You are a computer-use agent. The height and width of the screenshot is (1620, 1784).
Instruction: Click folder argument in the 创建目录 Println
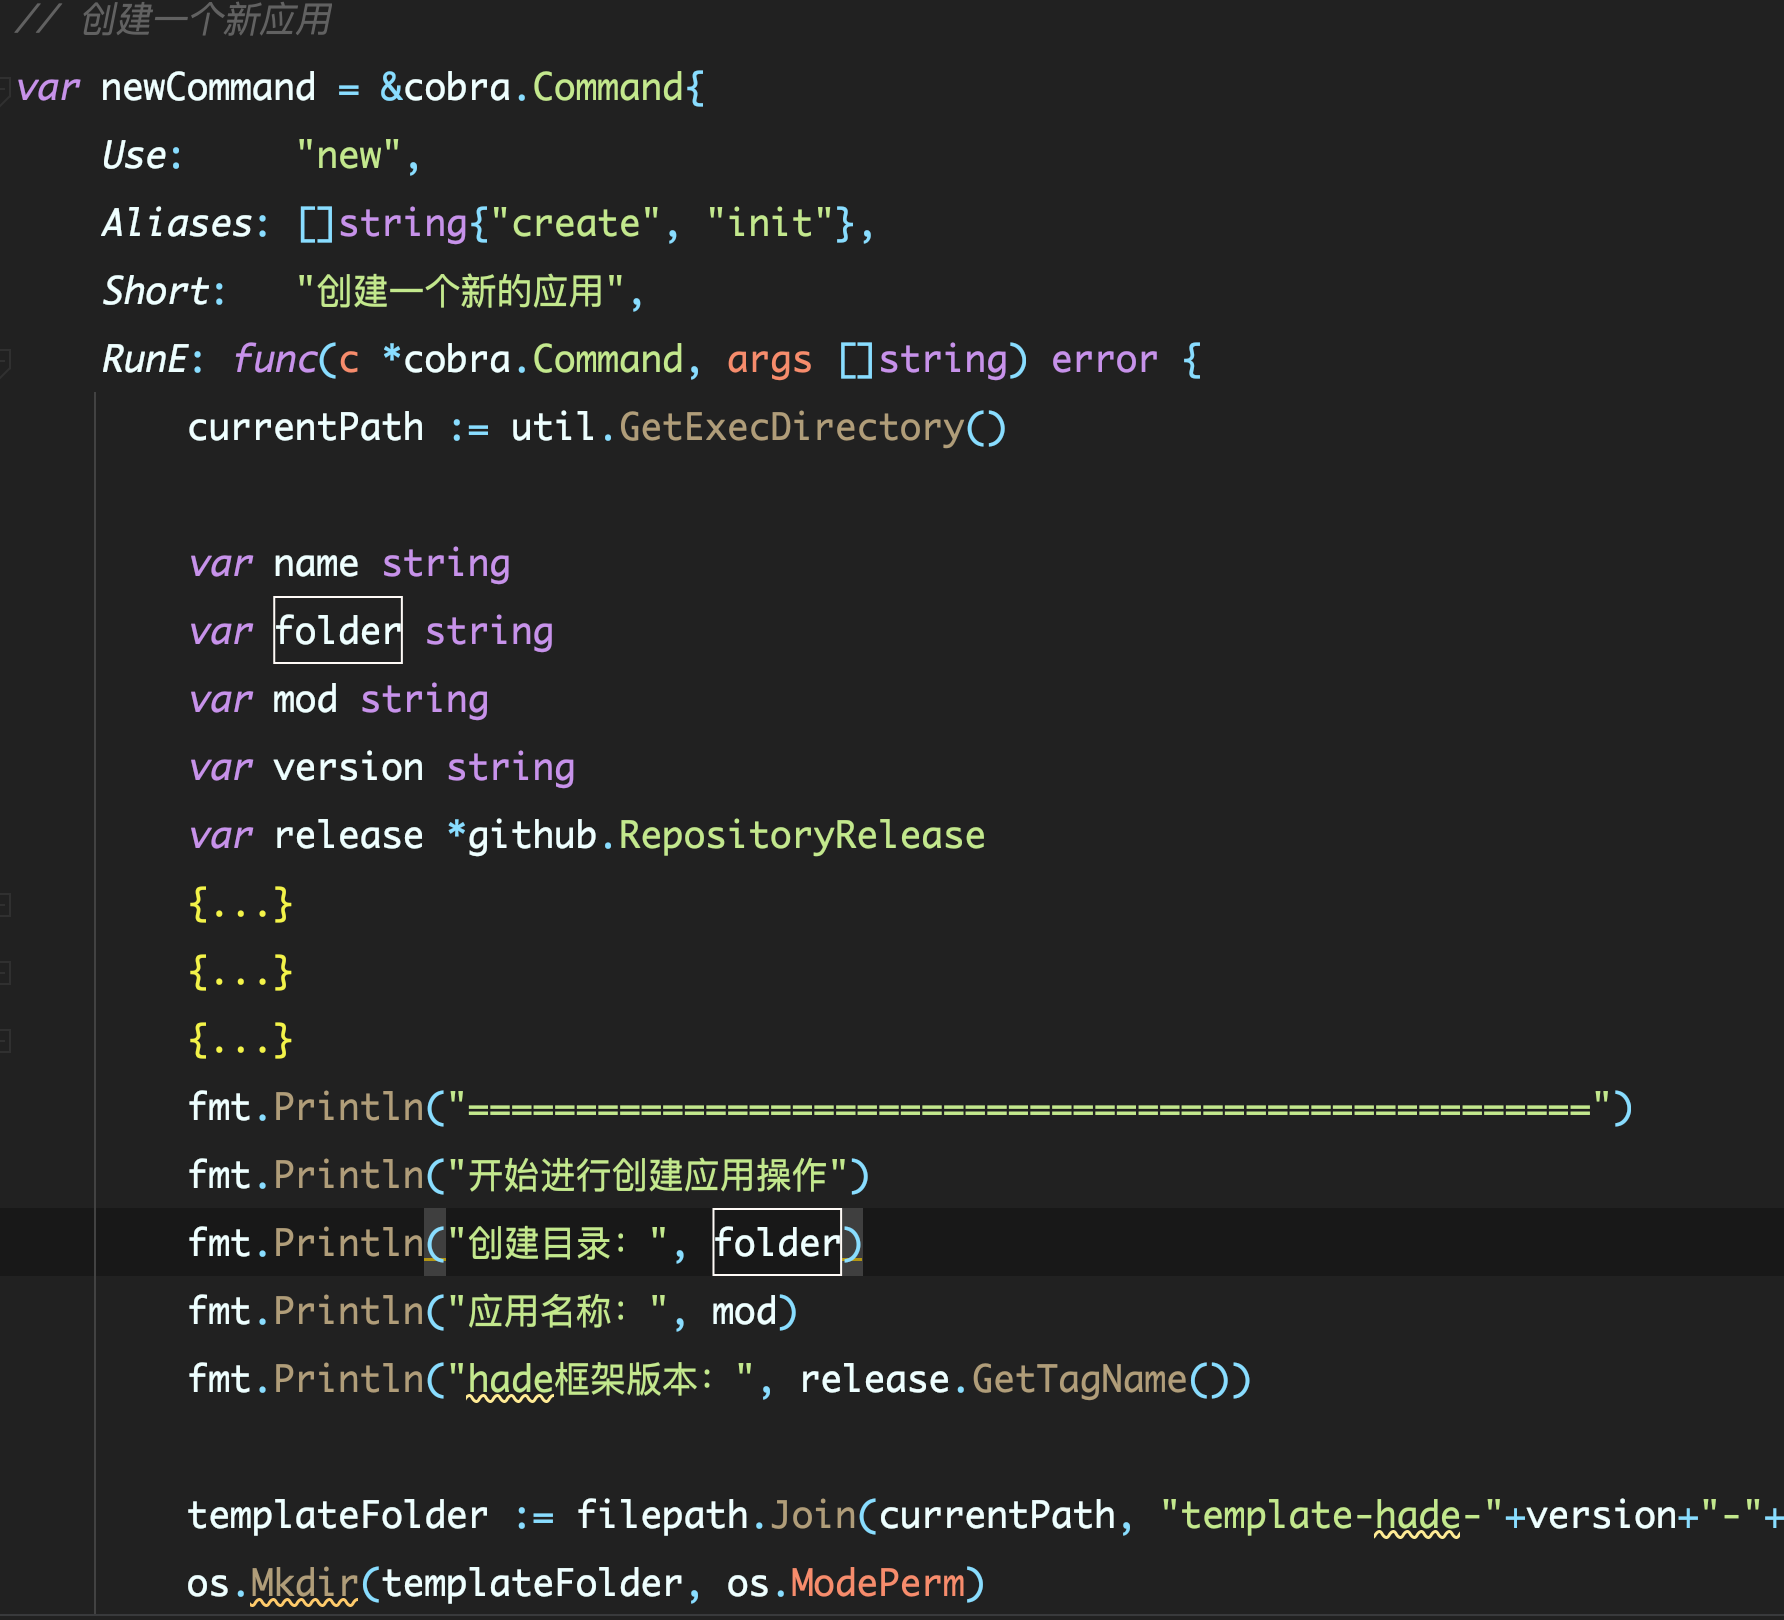pyautogui.click(x=776, y=1243)
